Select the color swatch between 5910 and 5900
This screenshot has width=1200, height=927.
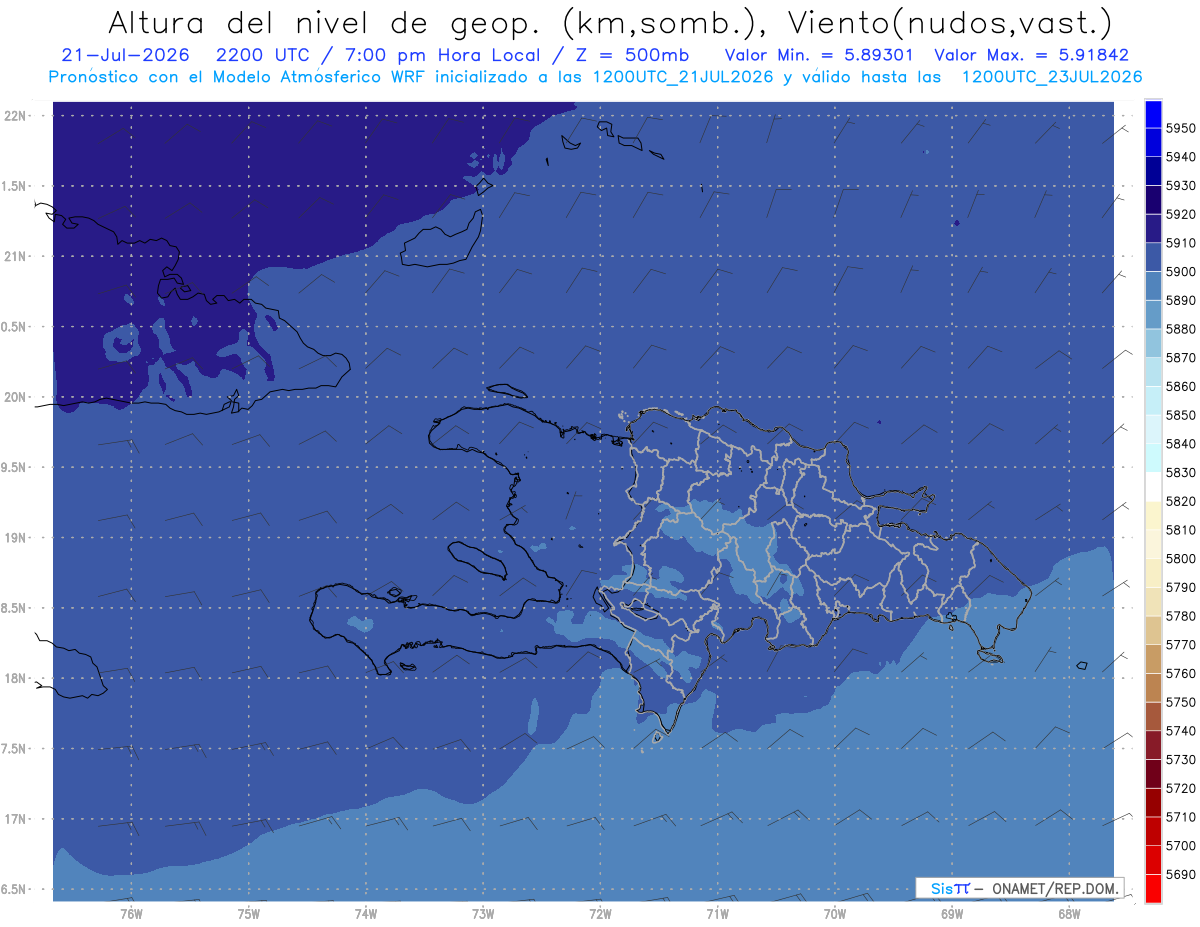(x=1152, y=257)
